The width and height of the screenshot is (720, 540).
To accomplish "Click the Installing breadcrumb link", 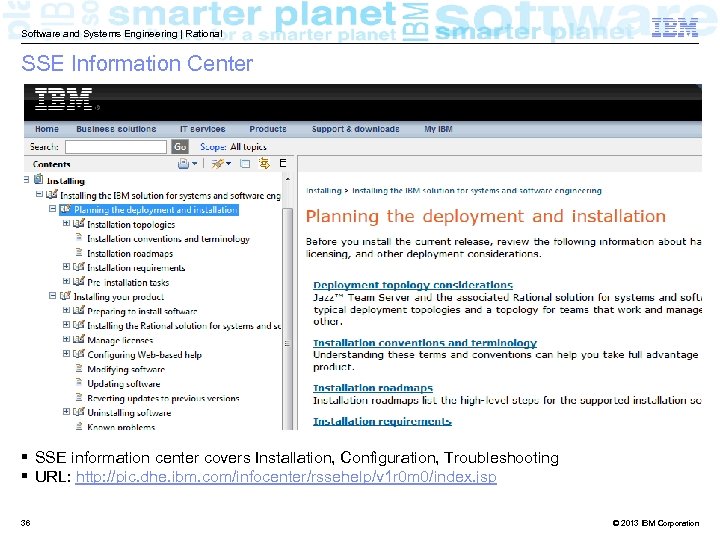I will (x=324, y=191).
